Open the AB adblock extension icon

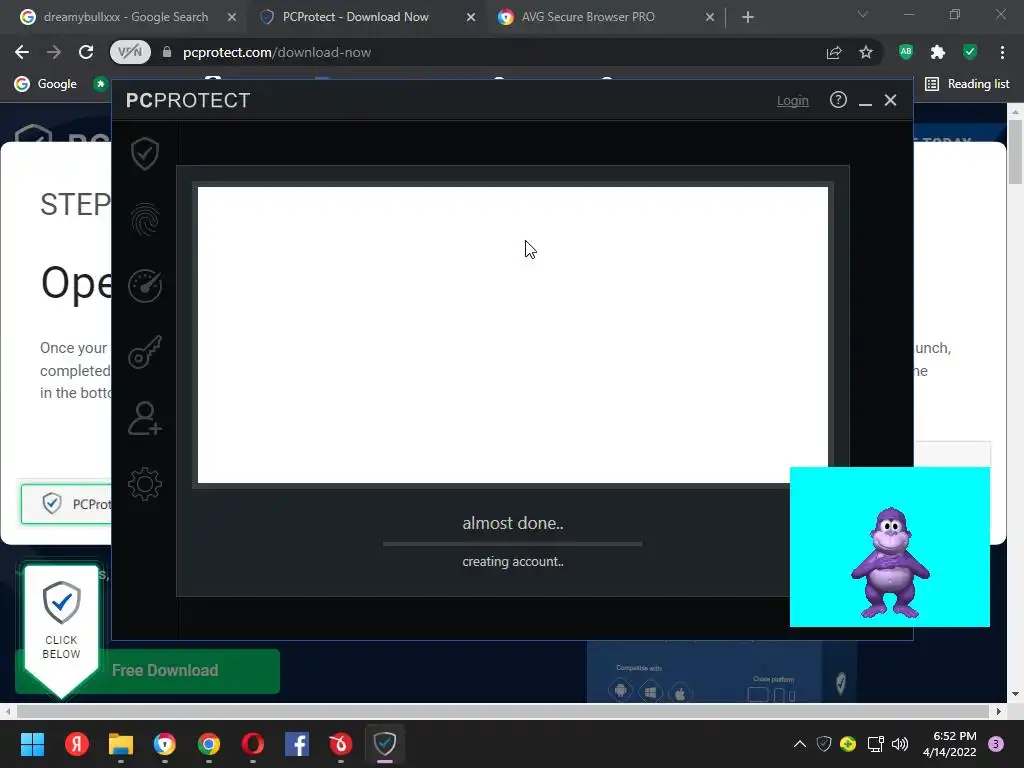point(906,52)
